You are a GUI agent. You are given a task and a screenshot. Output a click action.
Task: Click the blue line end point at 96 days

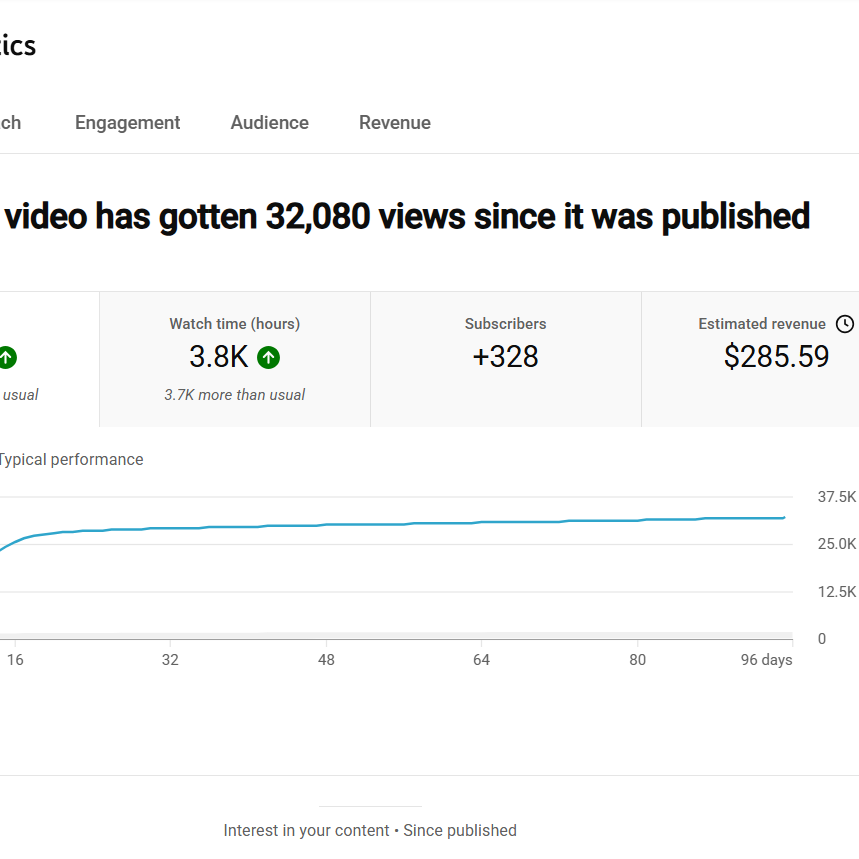tap(784, 517)
